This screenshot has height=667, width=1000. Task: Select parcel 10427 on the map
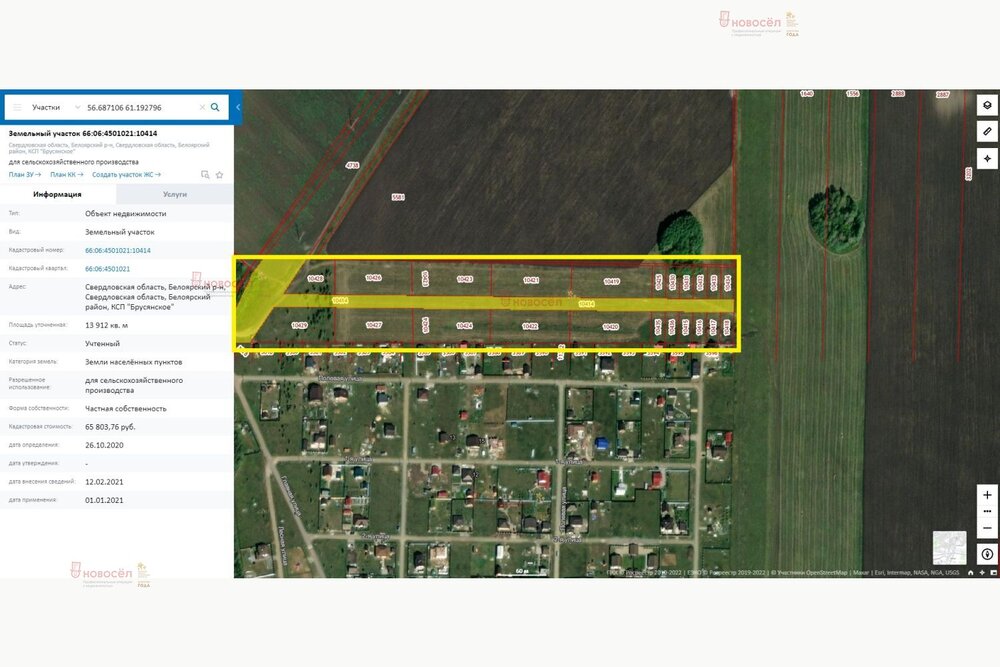coord(374,325)
